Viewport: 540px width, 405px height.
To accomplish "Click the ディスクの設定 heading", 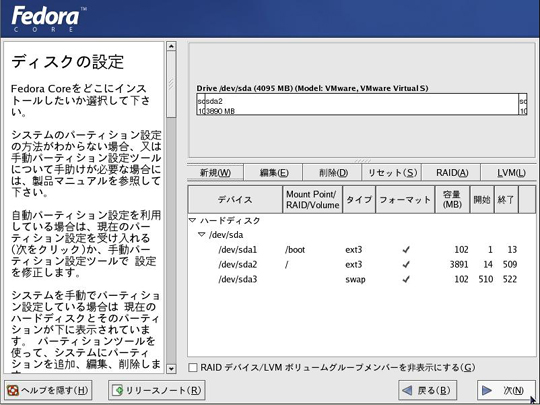I will click(68, 62).
